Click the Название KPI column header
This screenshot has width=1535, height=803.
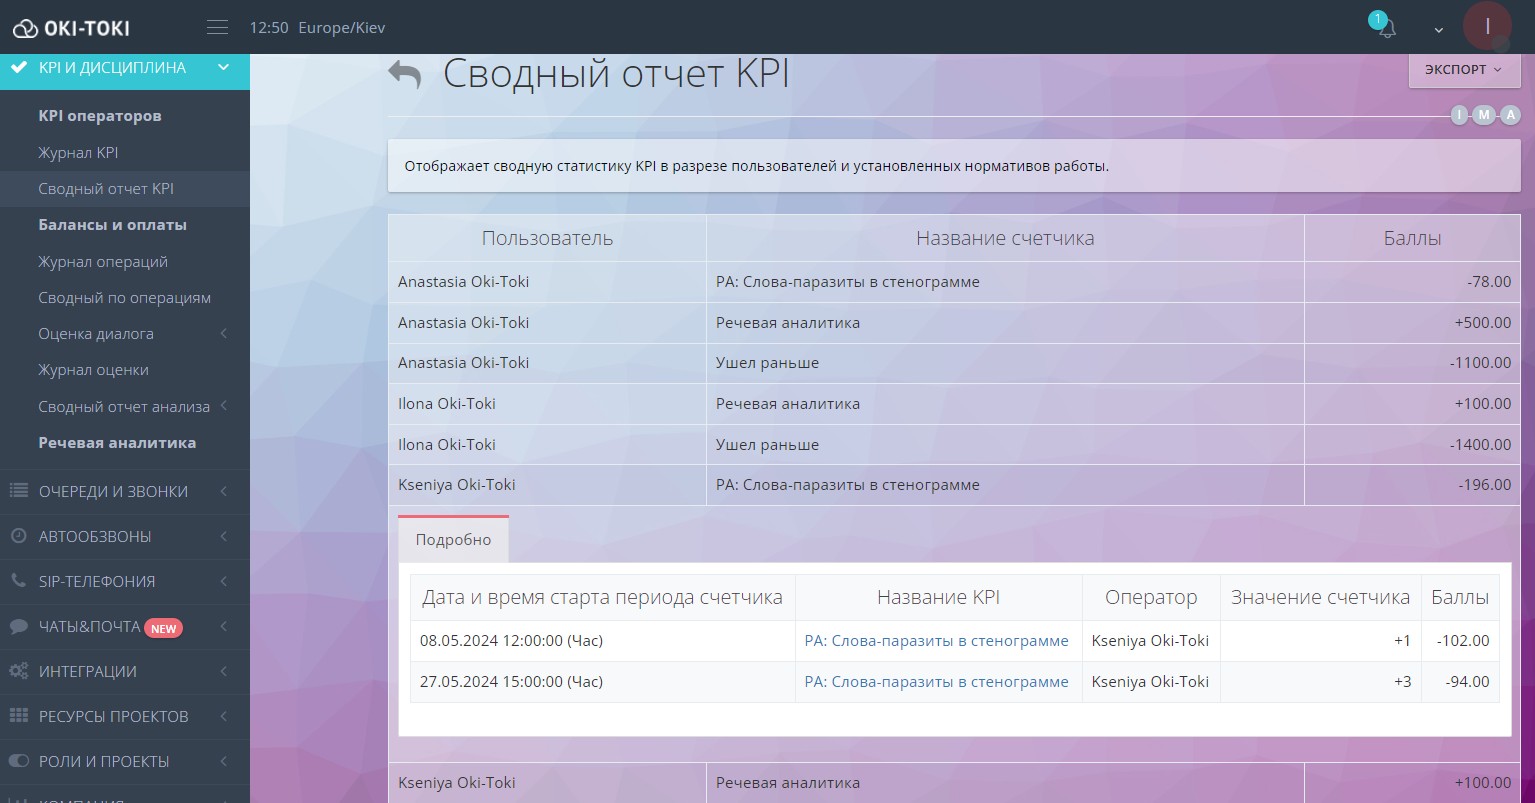tap(938, 597)
